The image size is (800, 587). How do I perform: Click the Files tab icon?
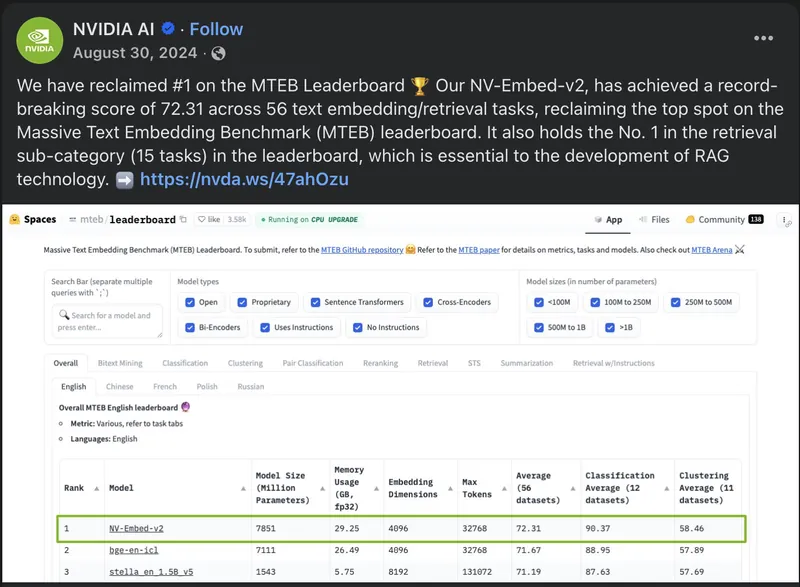tap(643, 219)
